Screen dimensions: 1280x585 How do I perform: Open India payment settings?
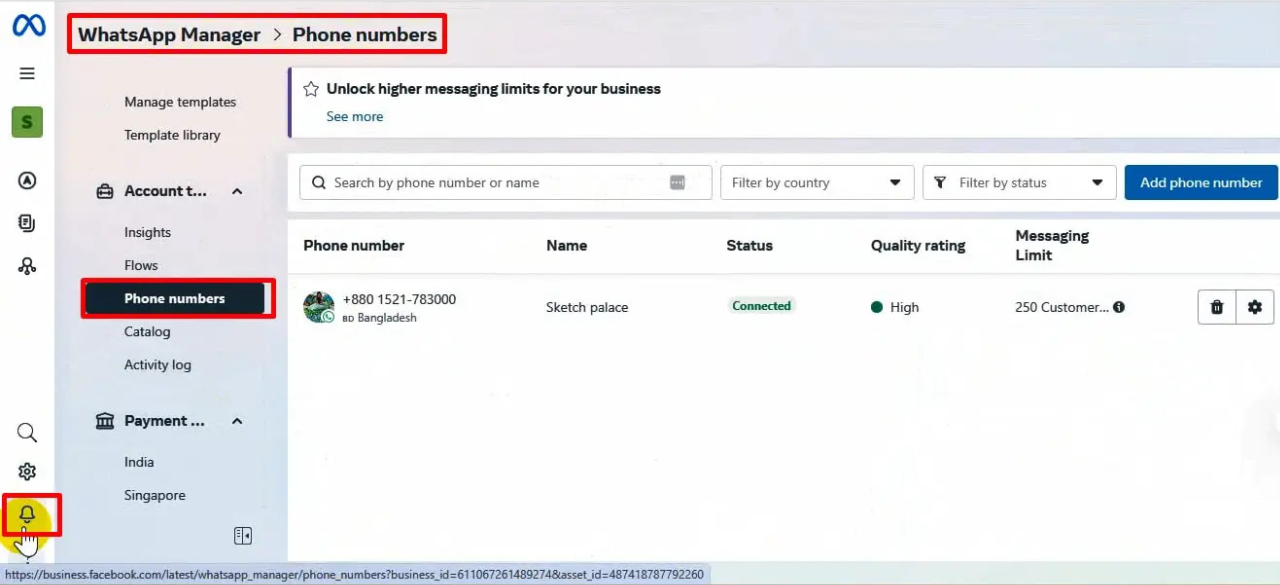pyautogui.click(x=139, y=462)
